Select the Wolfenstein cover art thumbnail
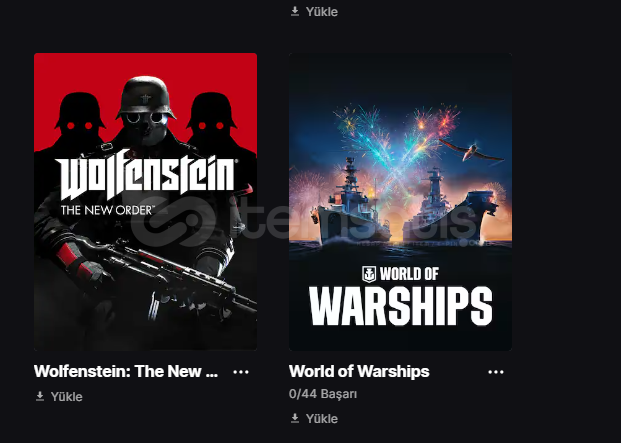621x443 pixels. coord(145,202)
